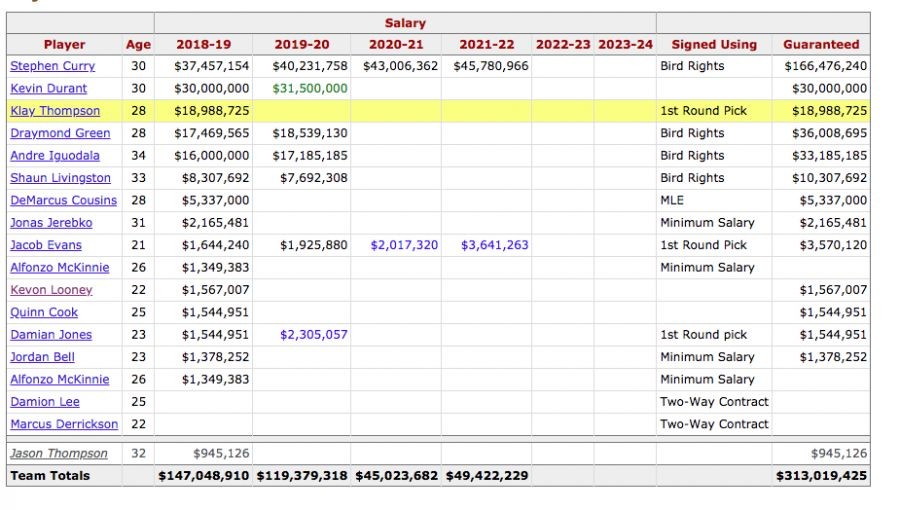Viewport: 900px width, 511px height.
Task: Click the Jacob Evans link
Action: tap(46, 245)
